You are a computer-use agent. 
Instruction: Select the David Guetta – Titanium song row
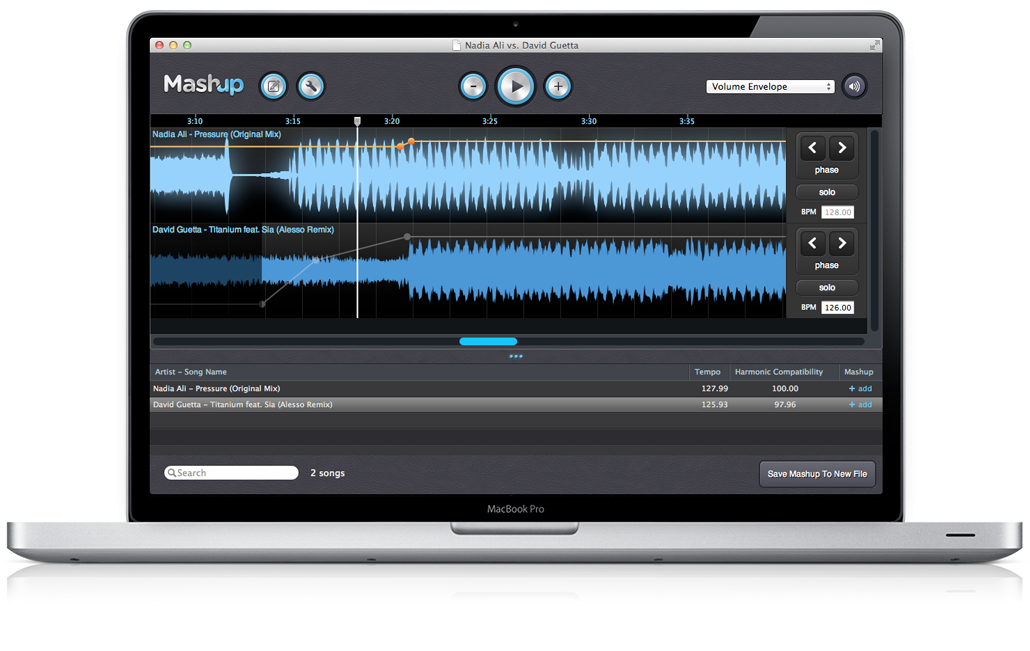(516, 405)
